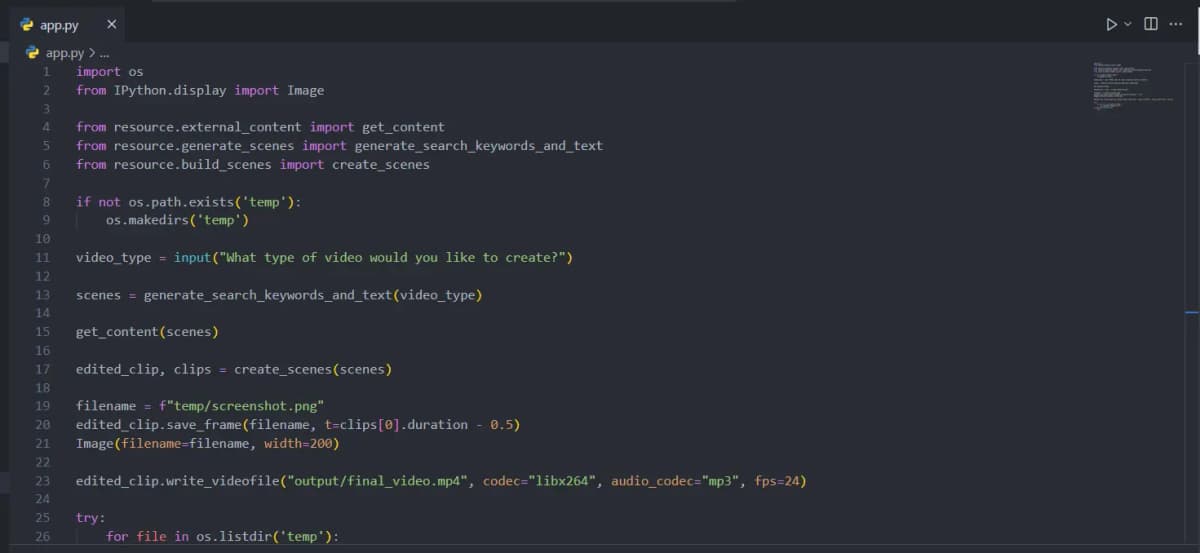The image size is (1200, 553).
Task: Click the code minimap preview
Action: [1135, 87]
